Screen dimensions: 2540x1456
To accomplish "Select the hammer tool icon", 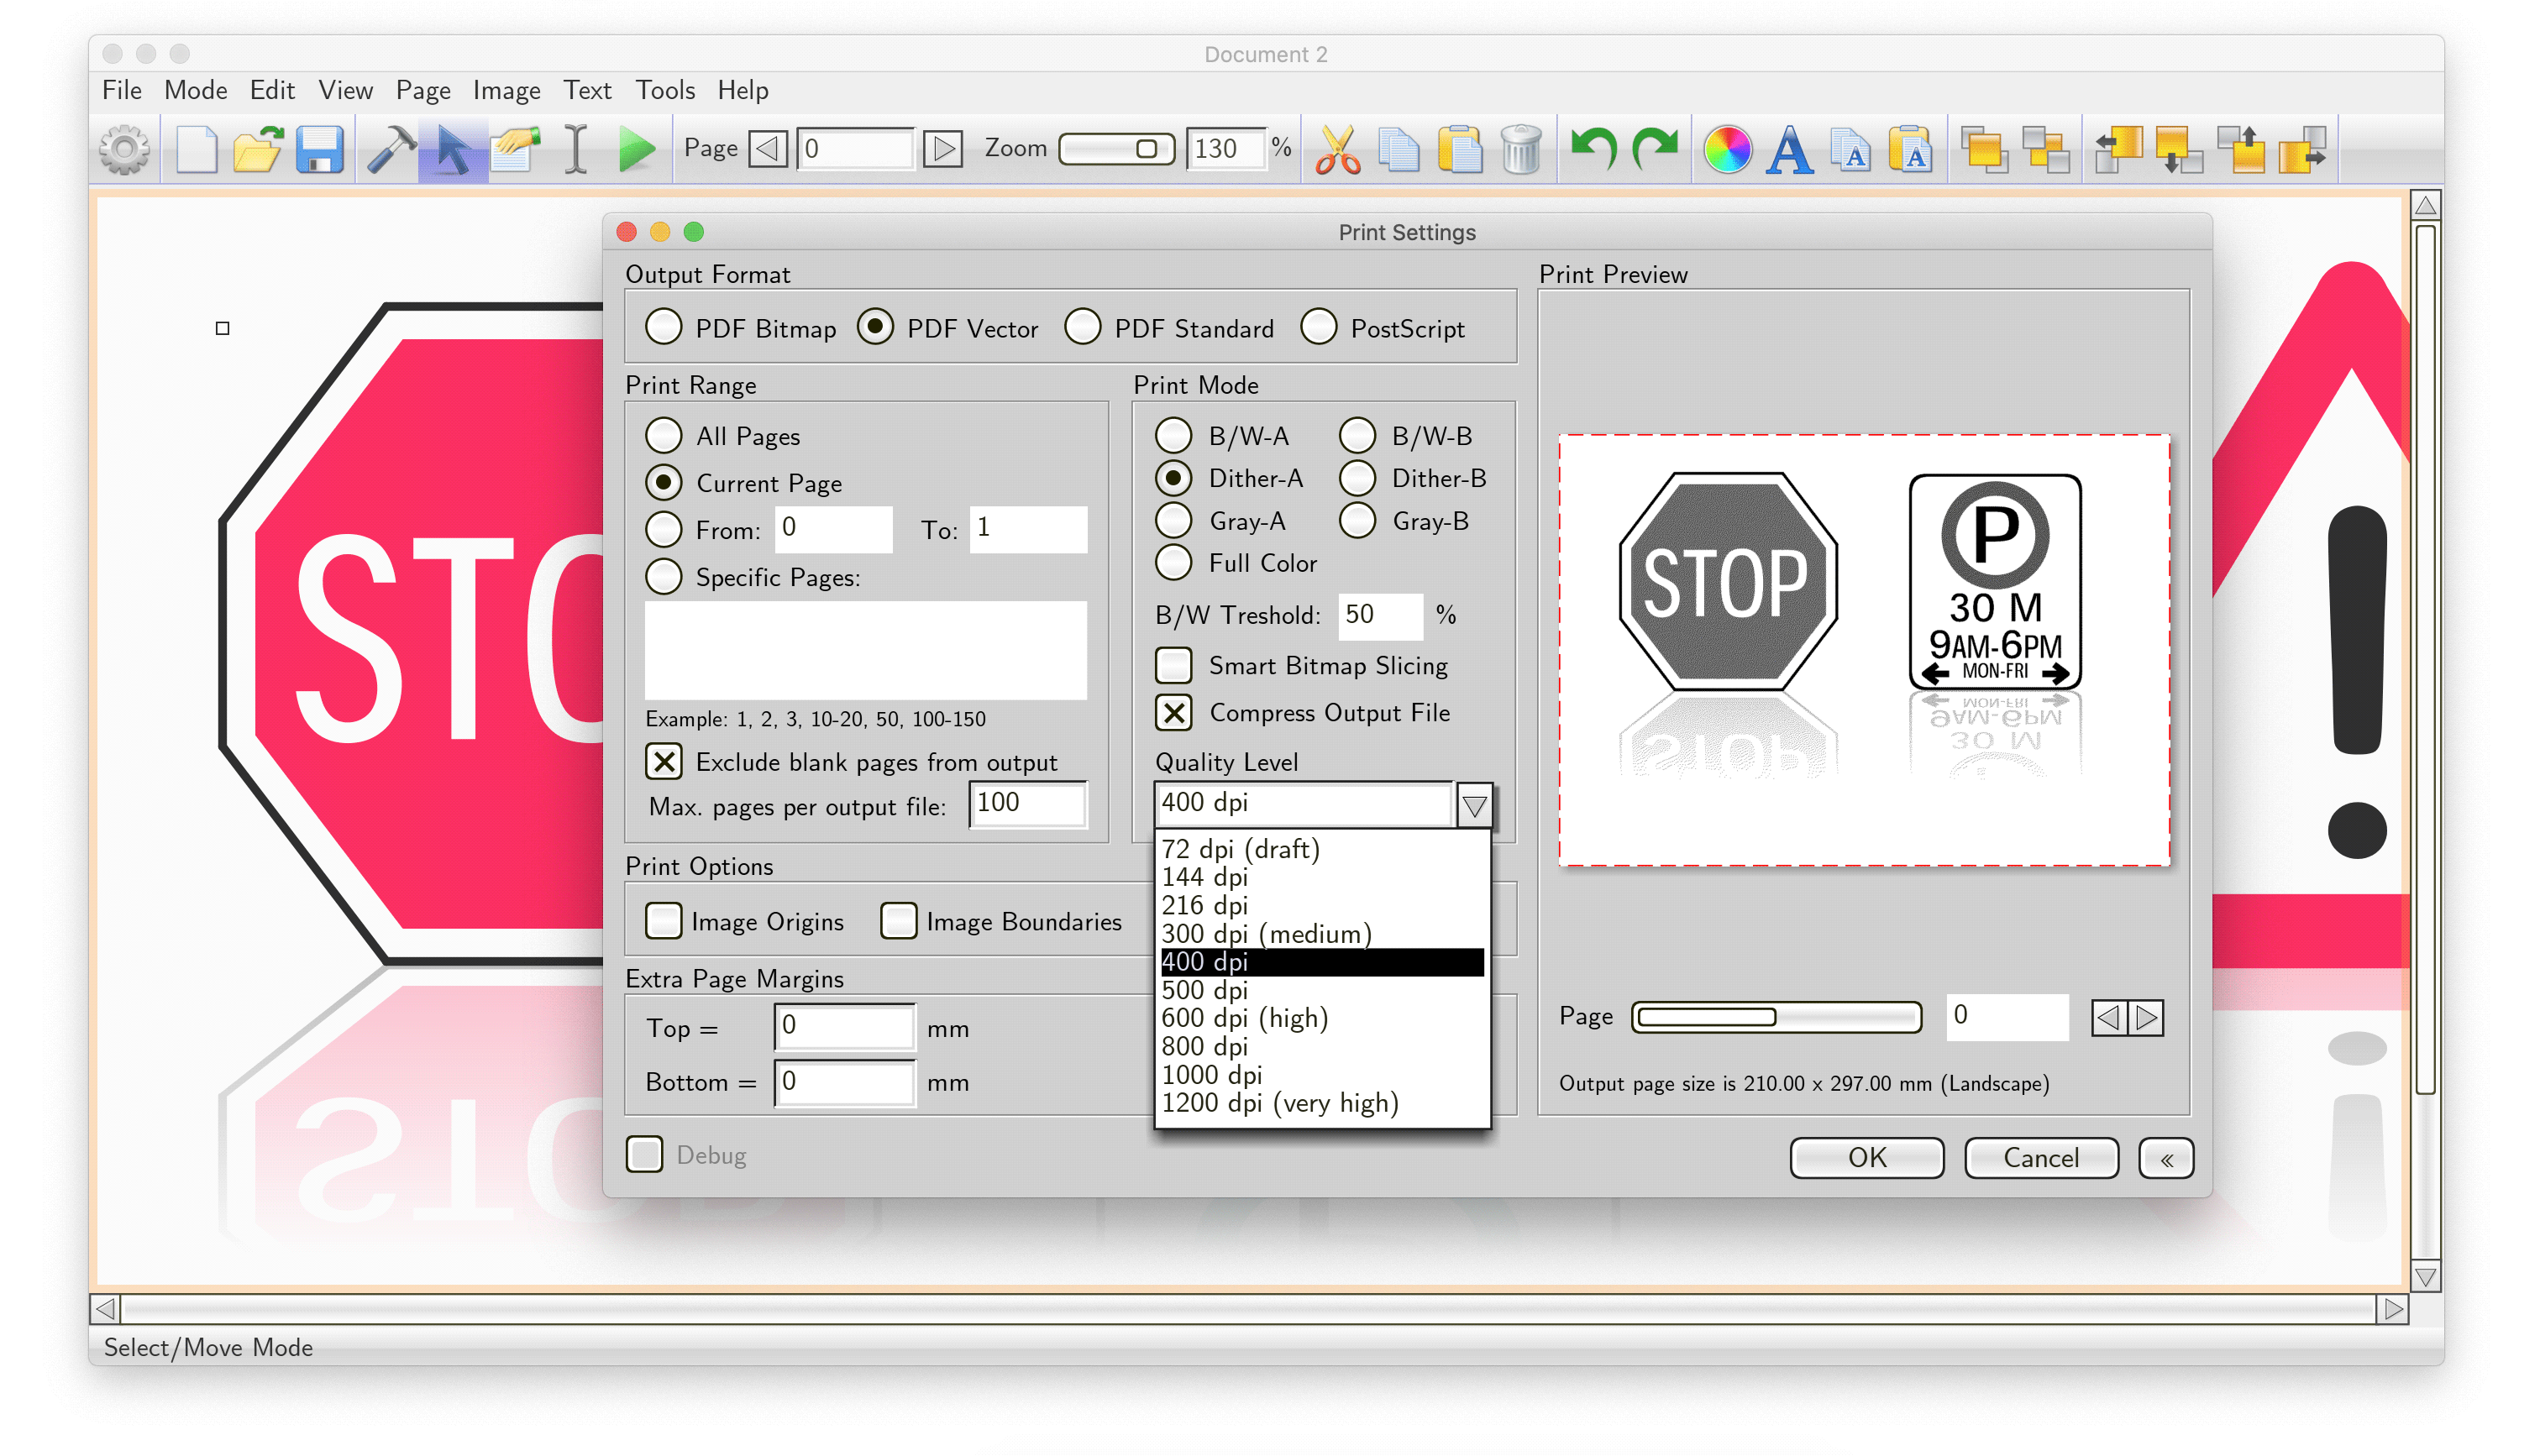I will 391,150.
